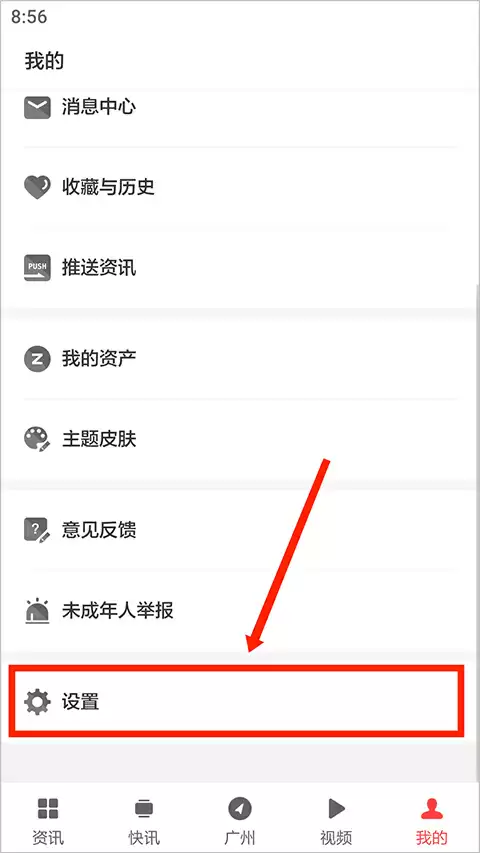This screenshot has width=480, height=853.
Task: Open 未成年人举报 report page
Action: (x=240, y=610)
